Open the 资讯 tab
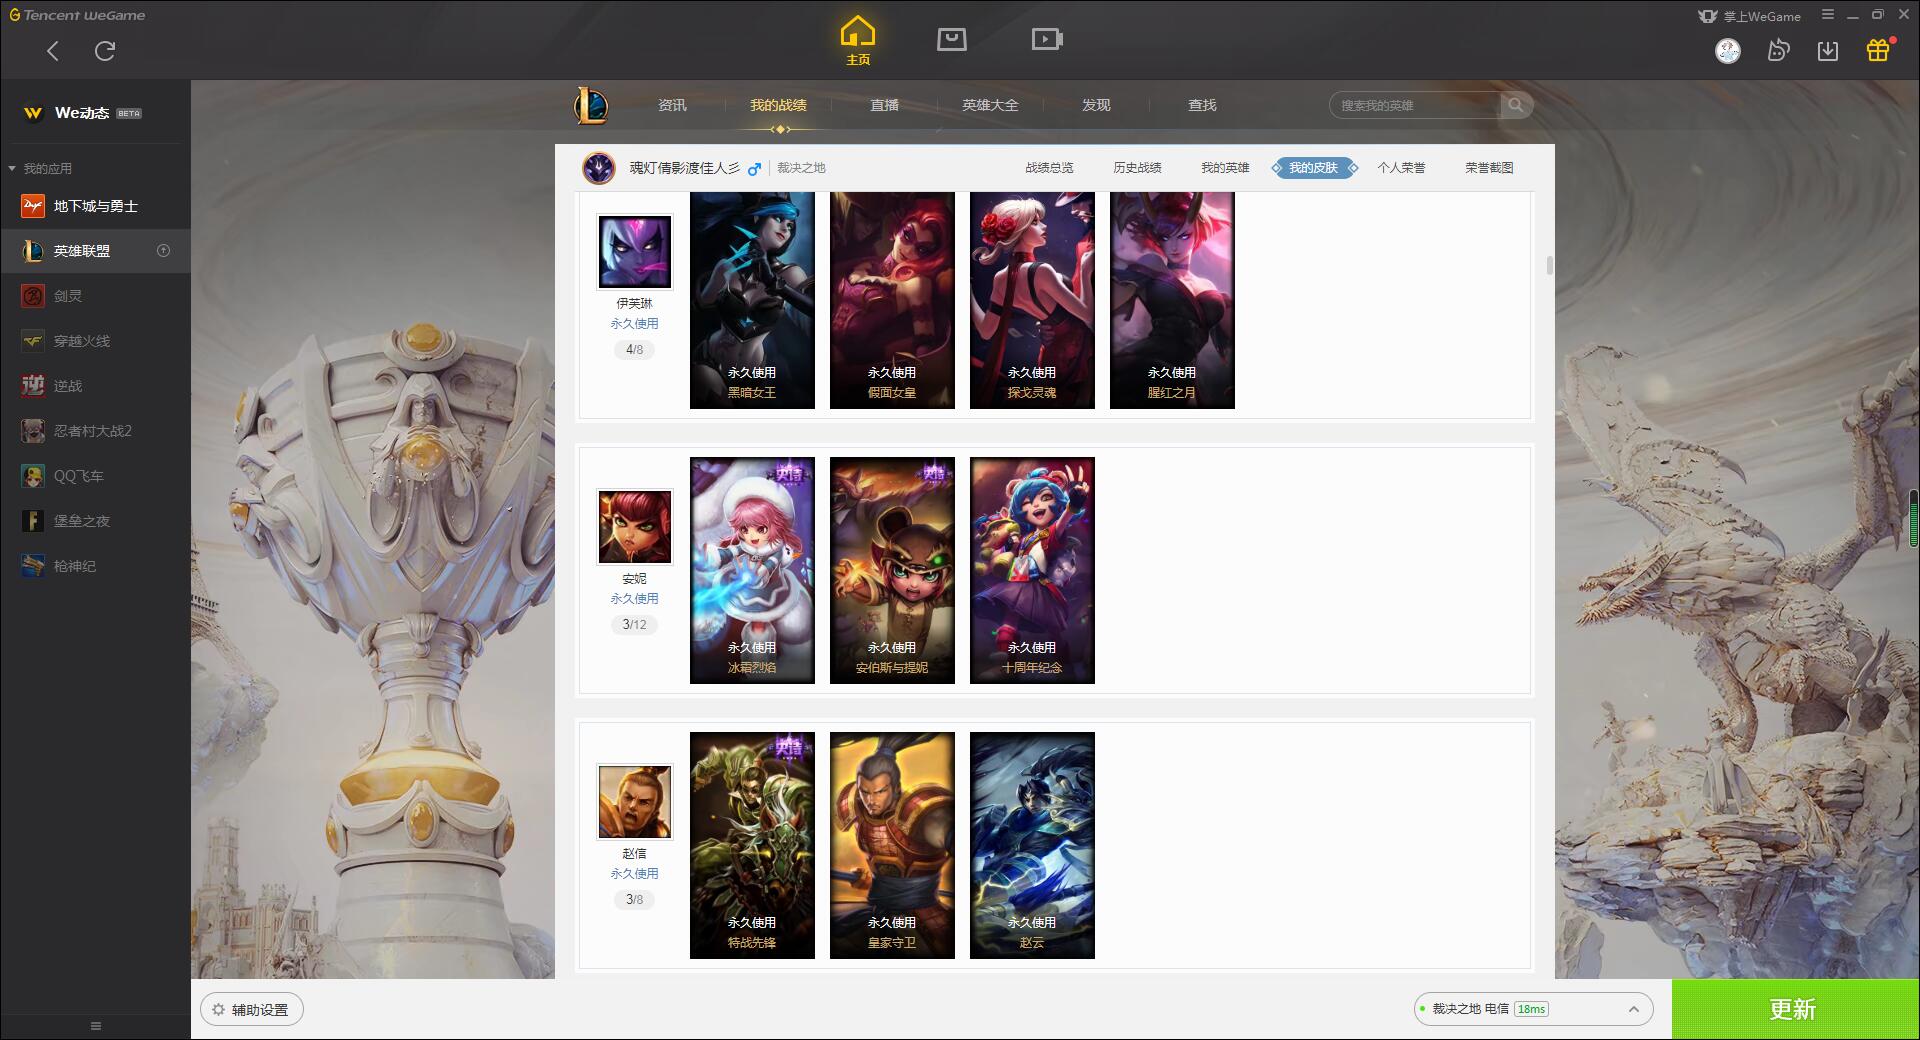This screenshot has height=1040, width=1920. pos(672,105)
